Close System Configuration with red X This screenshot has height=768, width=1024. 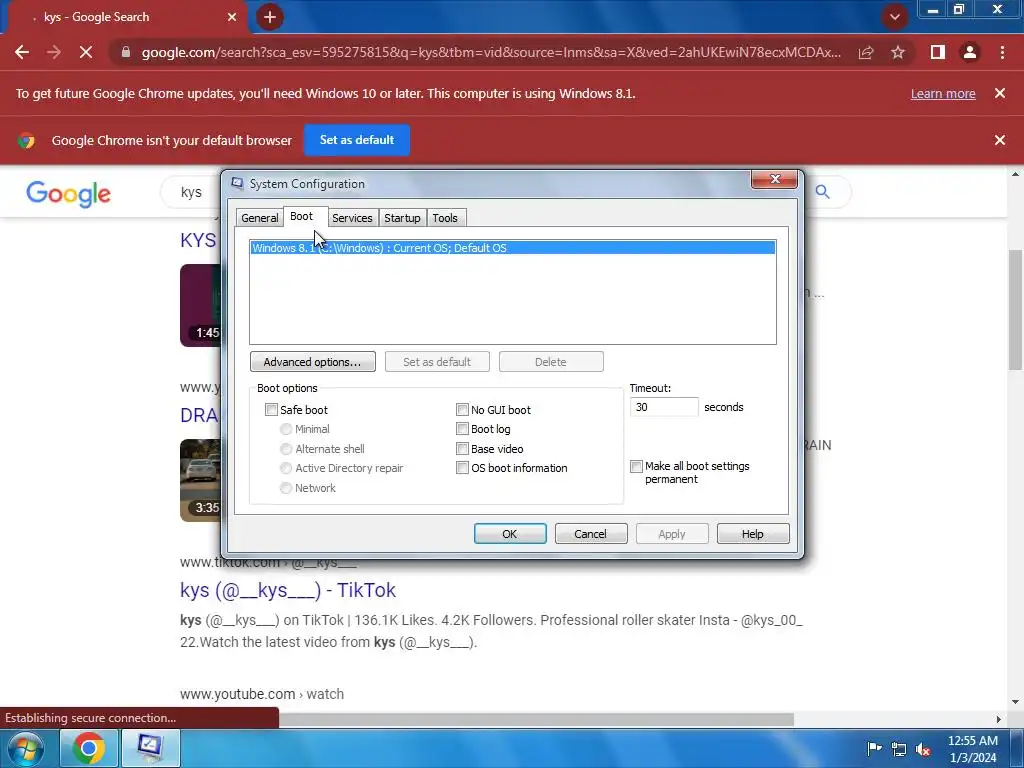(775, 179)
